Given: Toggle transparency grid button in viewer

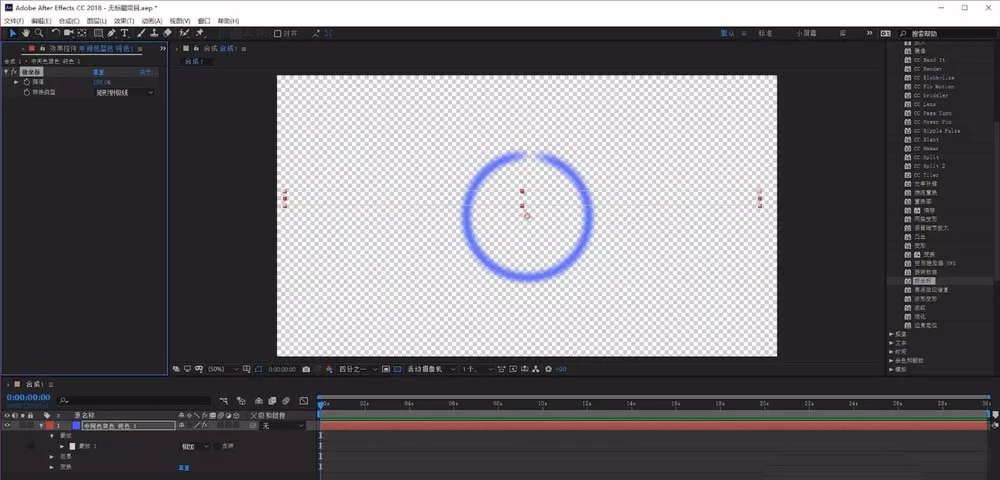Looking at the screenshot, I should coord(397,369).
